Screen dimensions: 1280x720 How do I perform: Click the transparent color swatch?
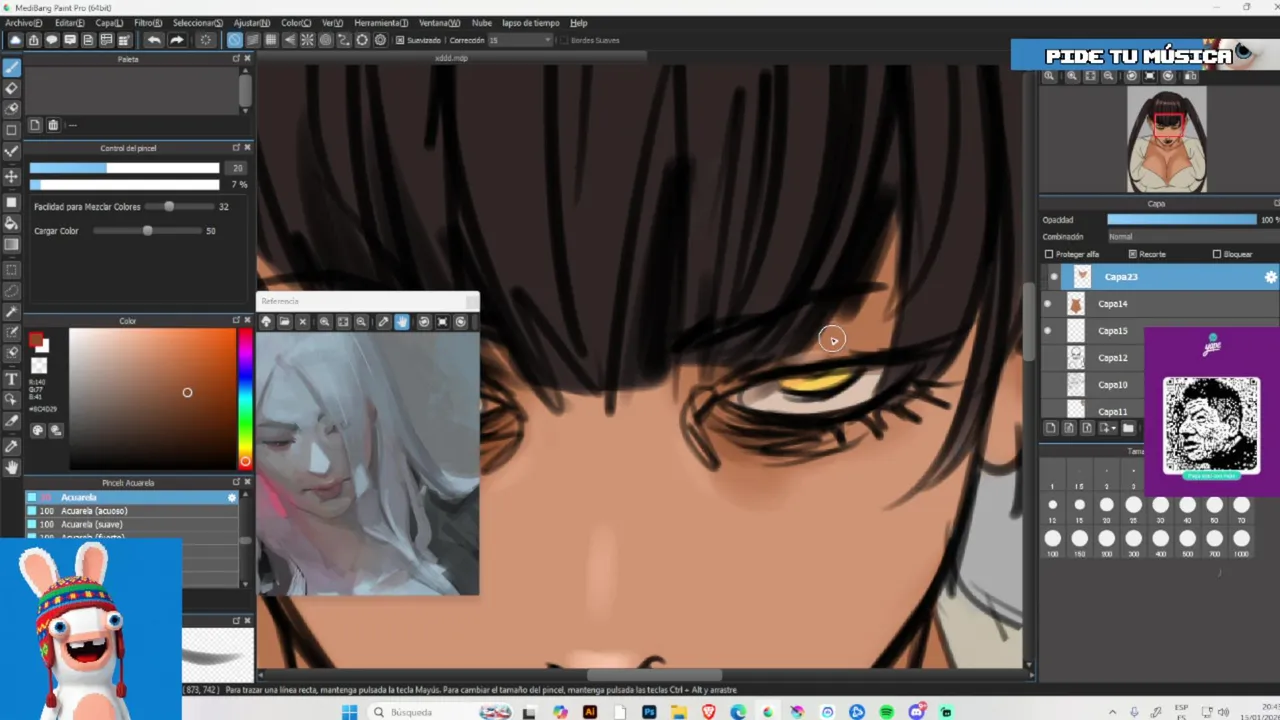pyautogui.click(x=39, y=366)
